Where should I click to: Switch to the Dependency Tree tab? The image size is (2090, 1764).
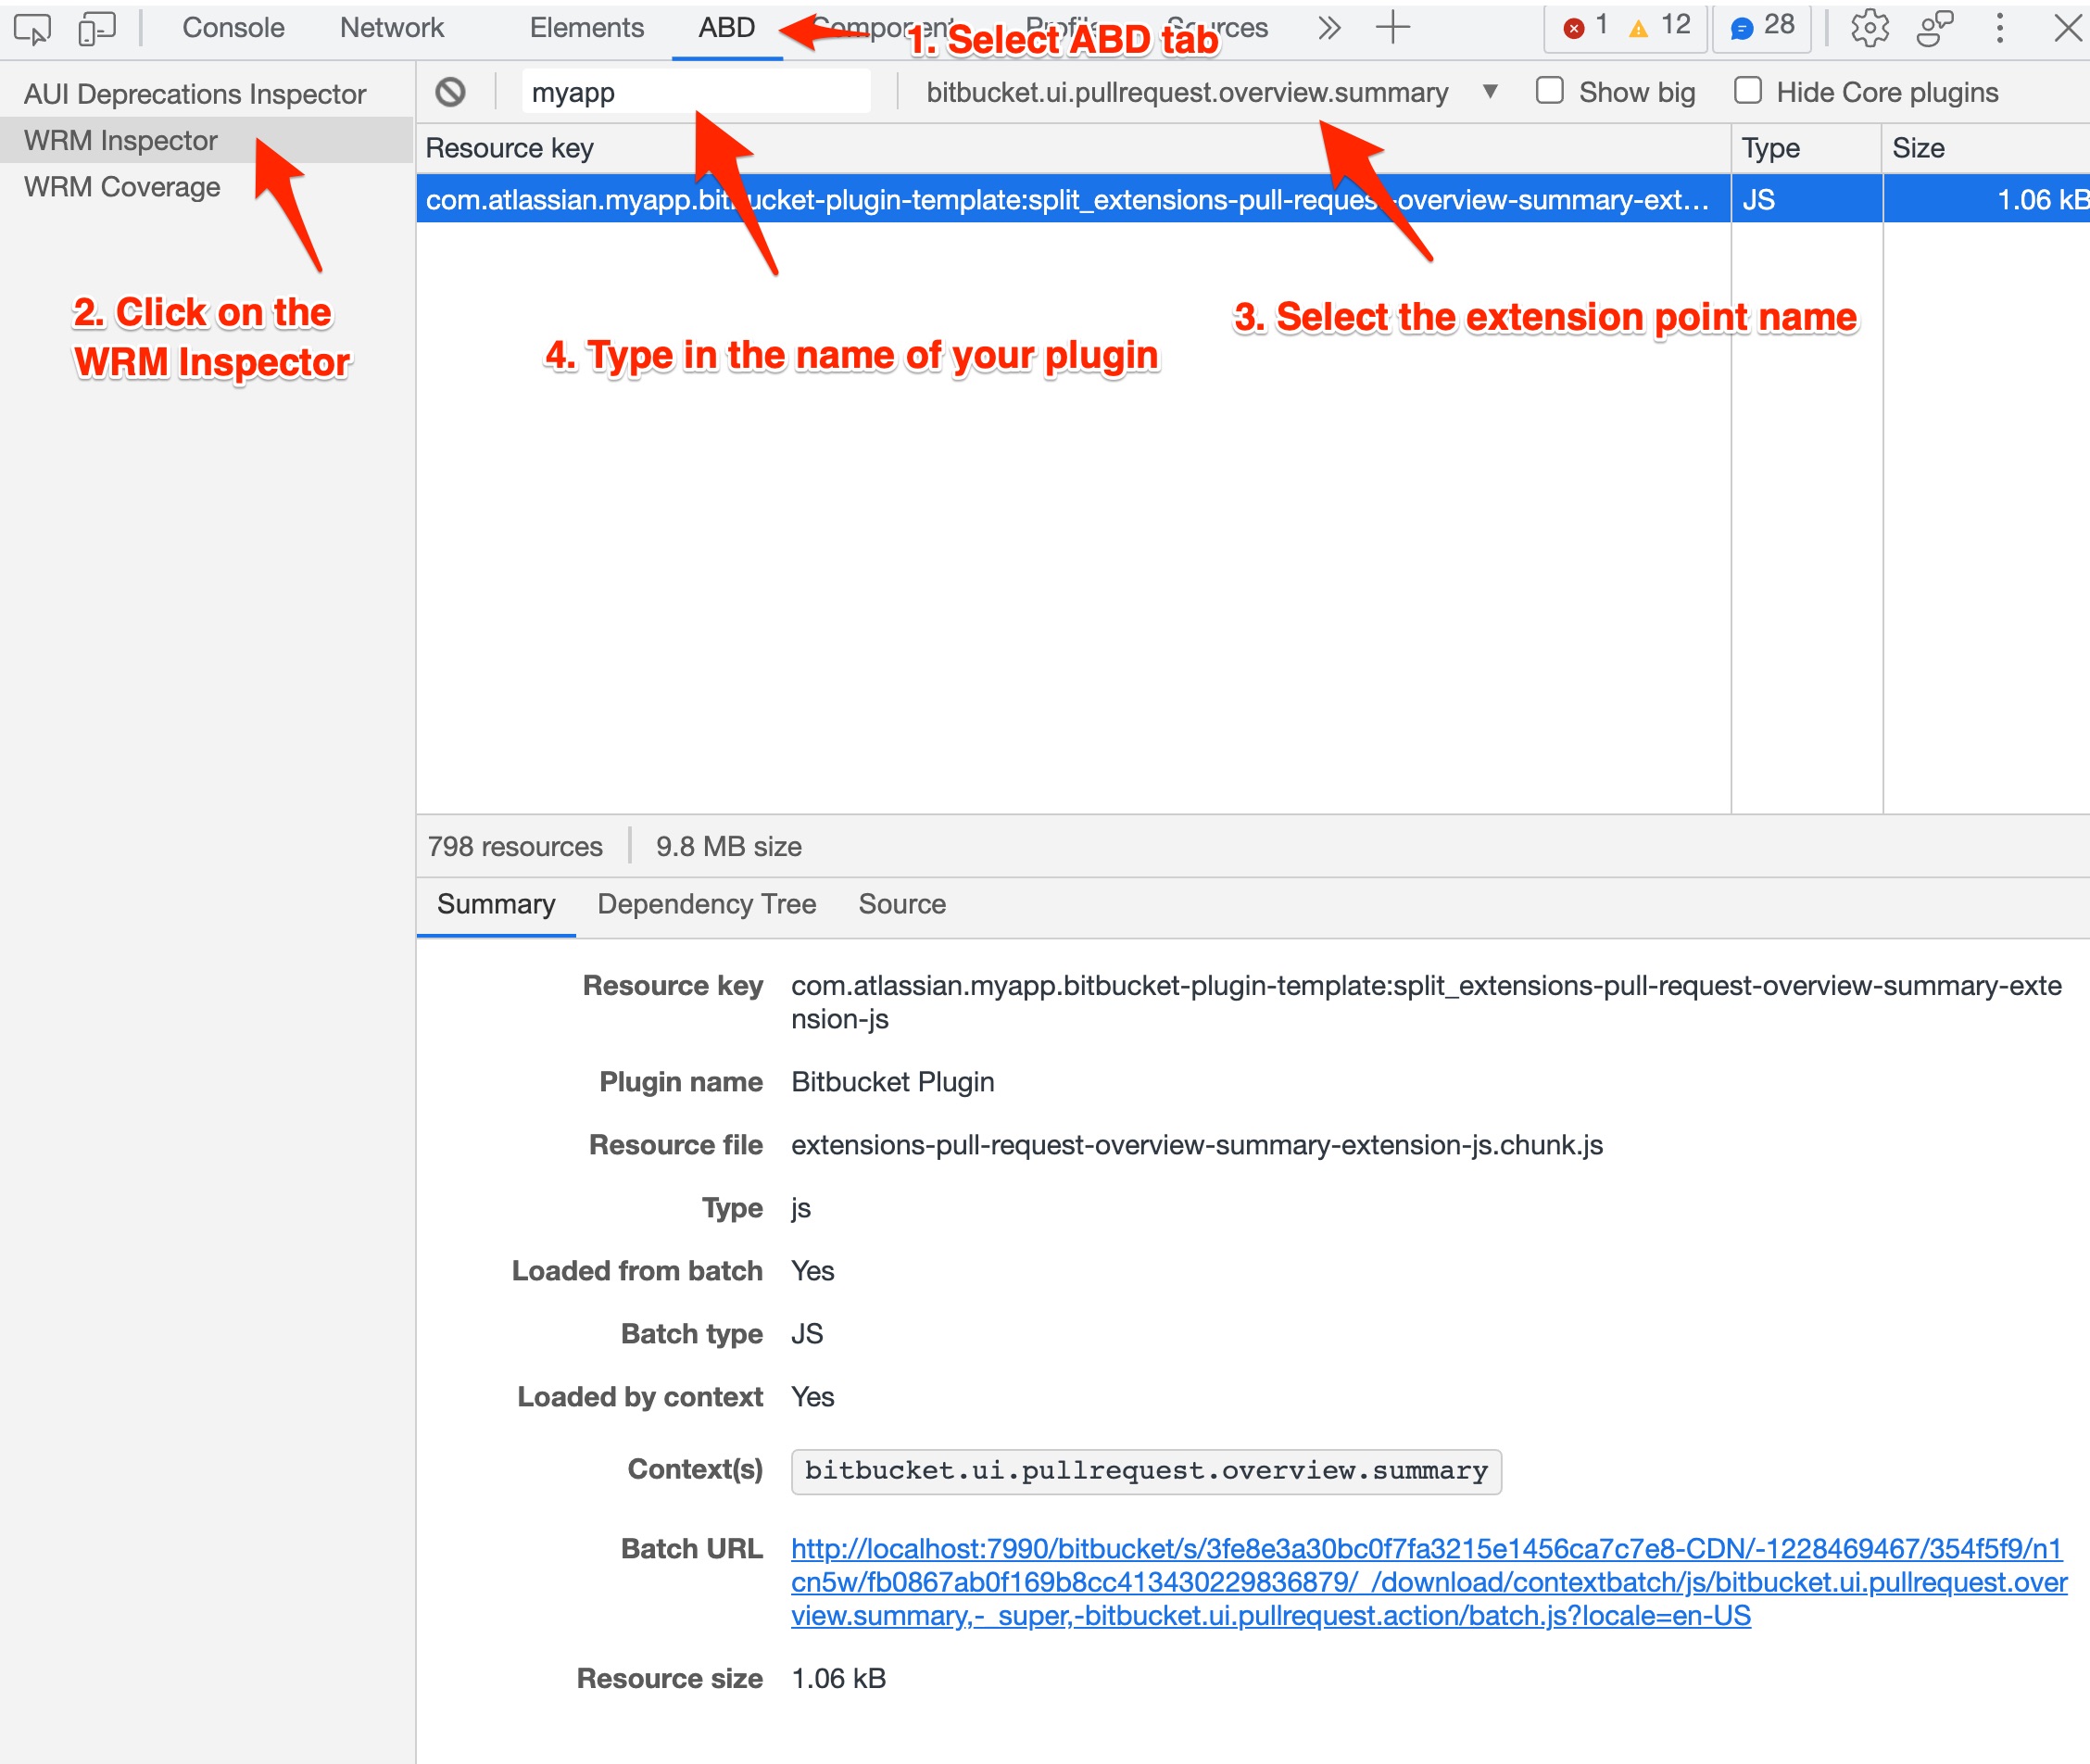click(706, 904)
